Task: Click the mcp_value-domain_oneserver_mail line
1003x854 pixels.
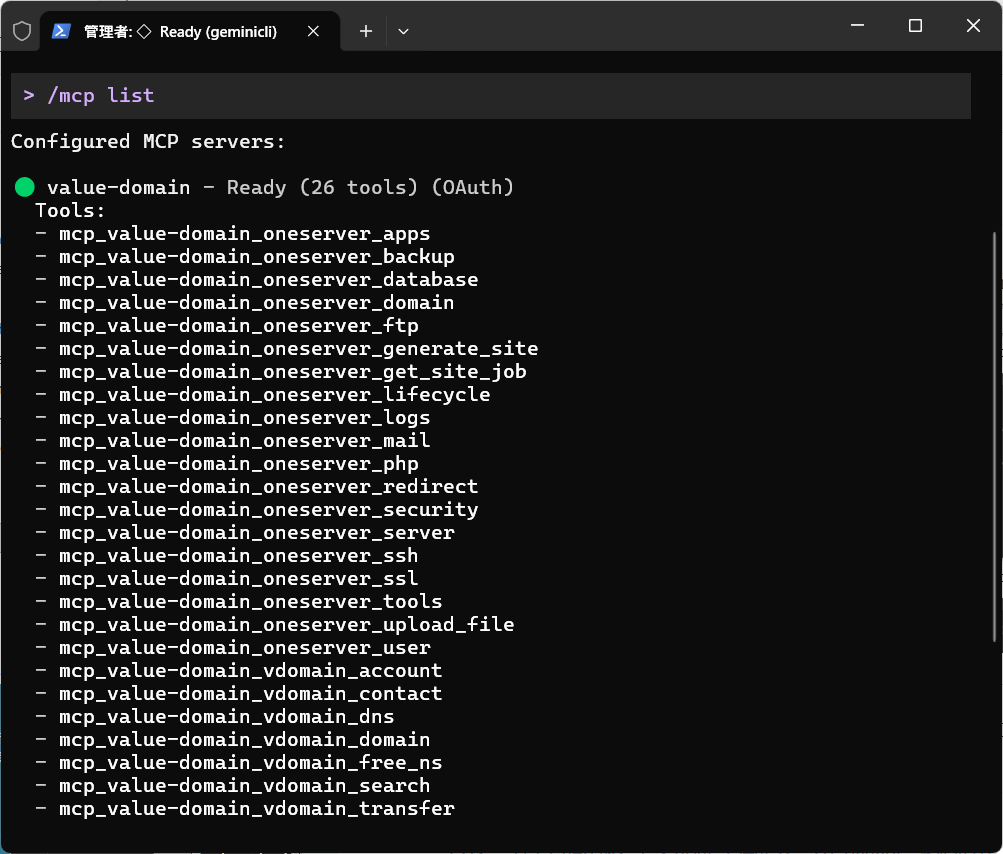Action: [x=244, y=441]
